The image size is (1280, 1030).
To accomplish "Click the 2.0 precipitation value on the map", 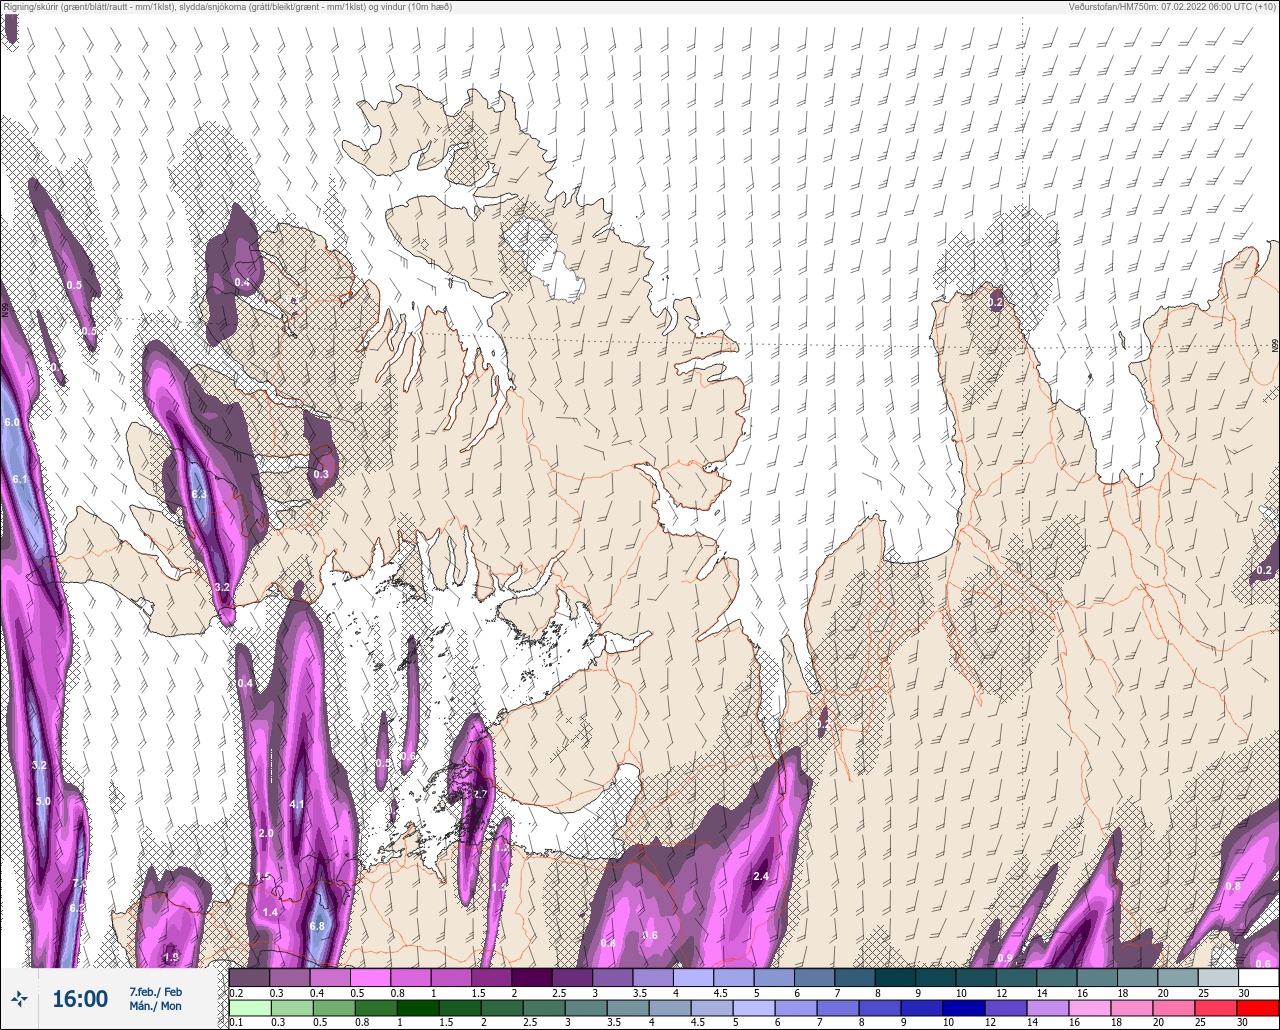I will [x=266, y=833].
